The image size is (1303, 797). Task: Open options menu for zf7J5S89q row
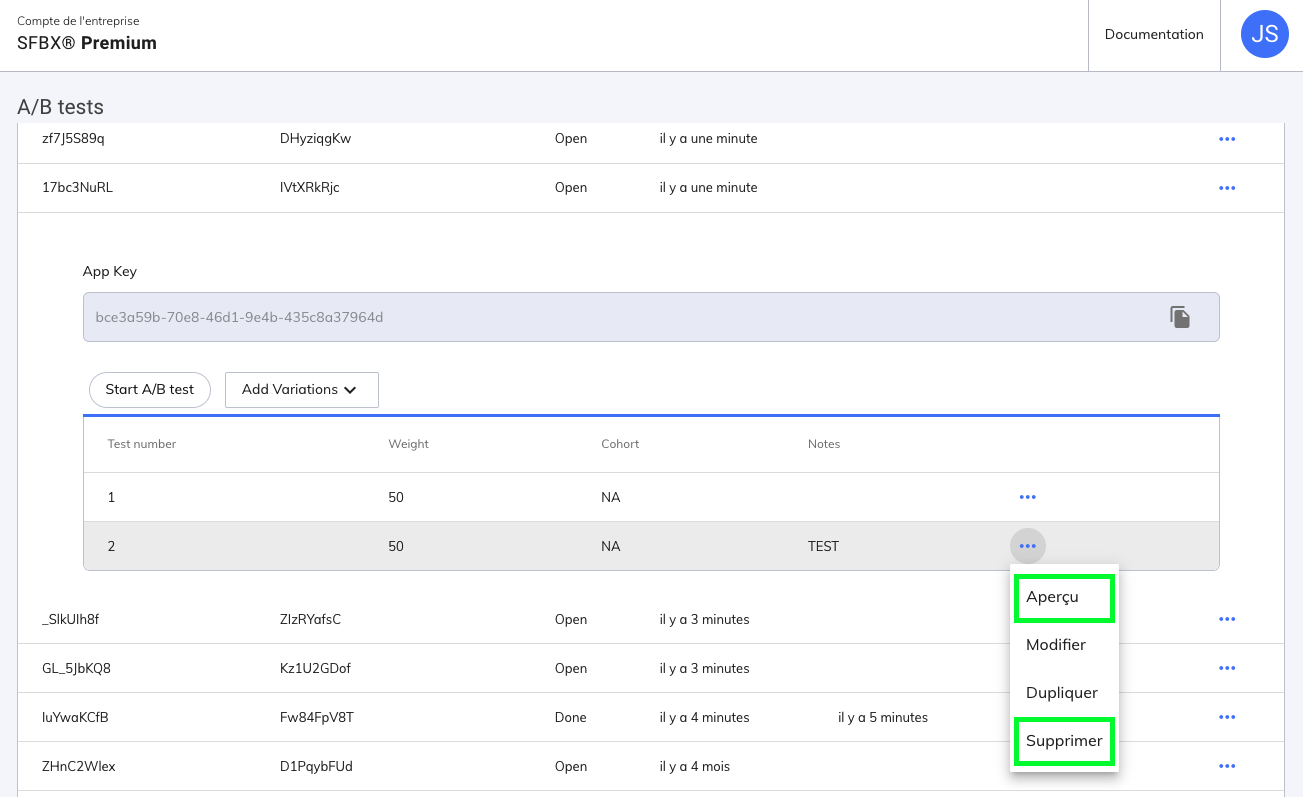[1227, 139]
